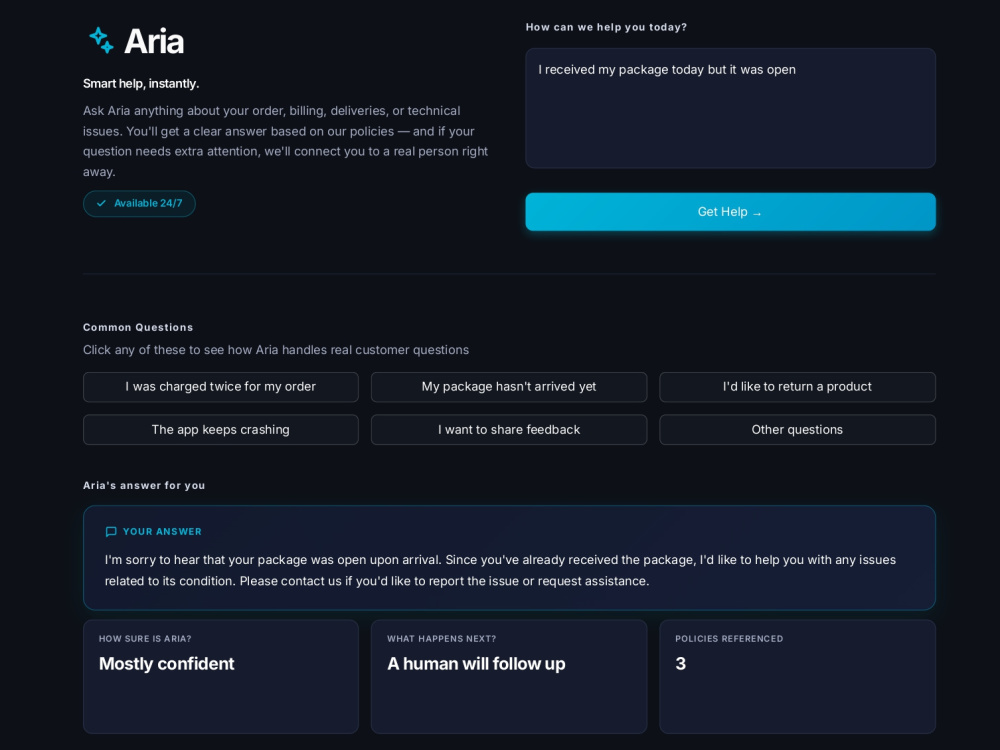Open the 'How sure is Aria?' confidence card
This screenshot has height=750, width=1000.
coord(221,677)
